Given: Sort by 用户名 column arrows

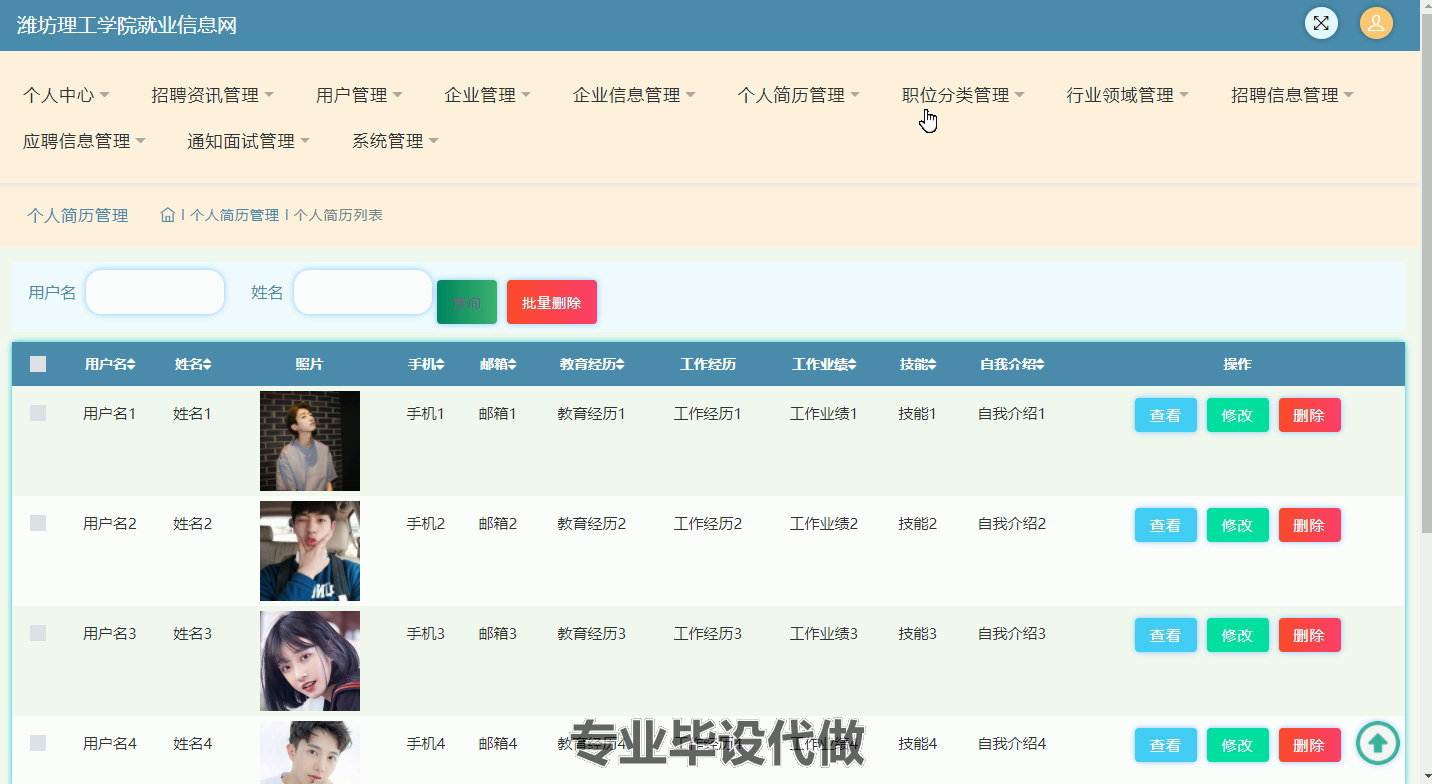Looking at the screenshot, I should click(131, 365).
